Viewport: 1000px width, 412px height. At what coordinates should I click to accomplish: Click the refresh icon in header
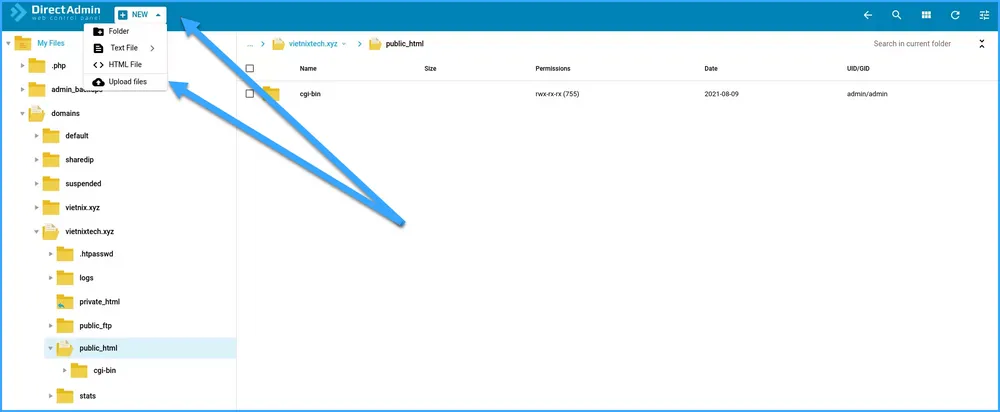(955, 15)
